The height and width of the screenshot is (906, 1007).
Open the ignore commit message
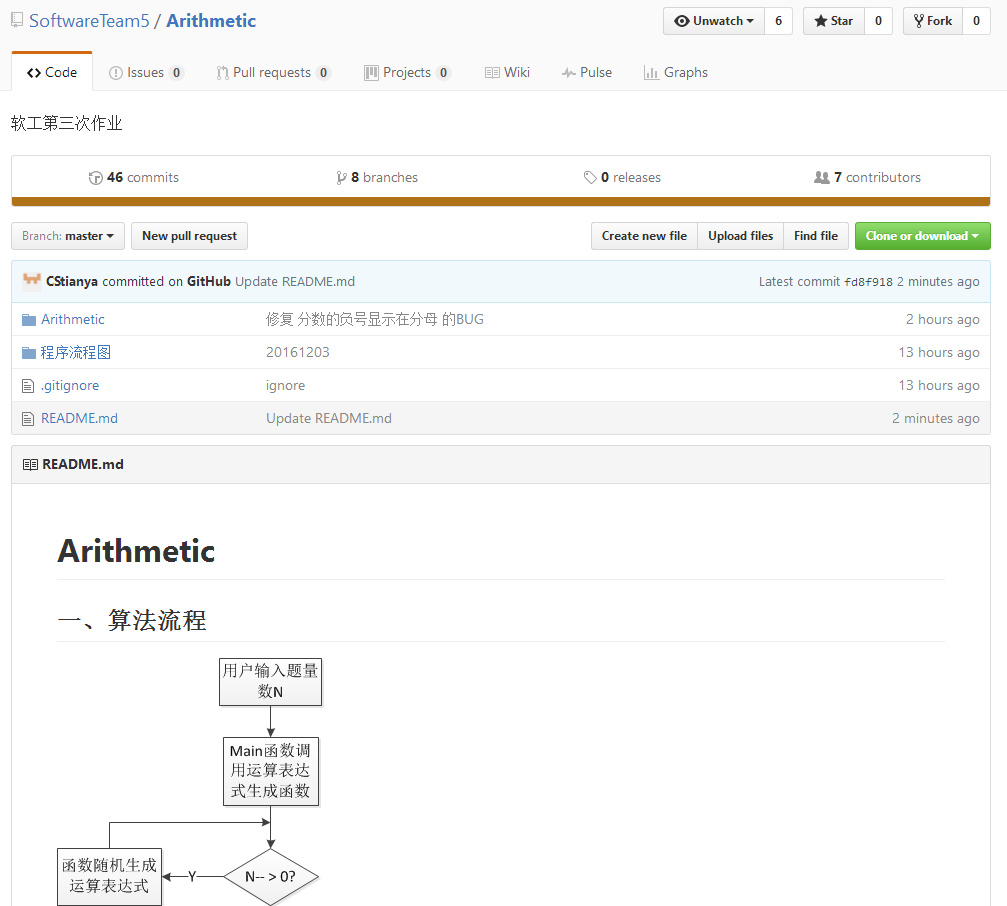pyautogui.click(x=285, y=385)
